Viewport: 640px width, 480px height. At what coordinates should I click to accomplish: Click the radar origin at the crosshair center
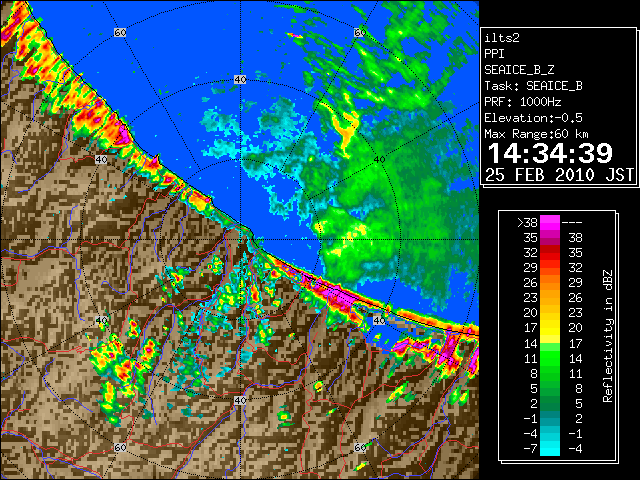tap(240, 240)
